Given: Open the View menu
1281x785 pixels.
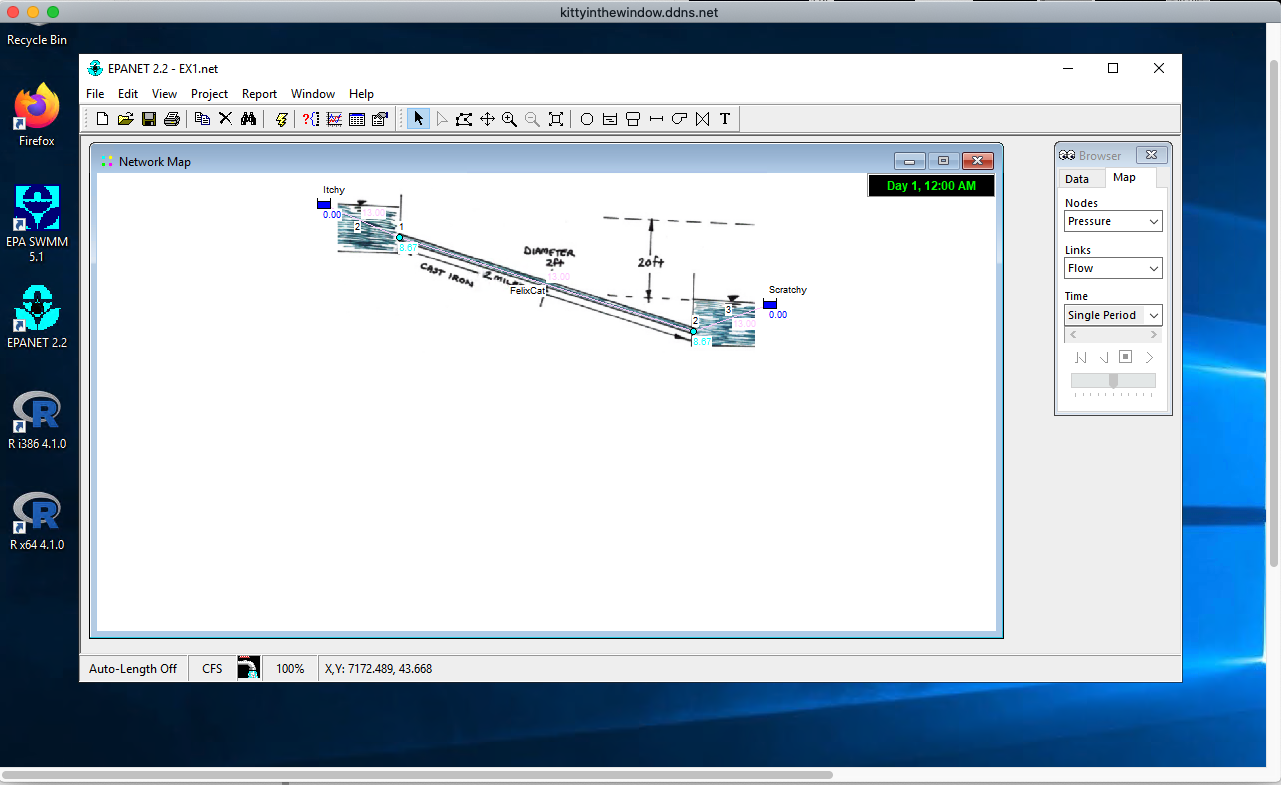Looking at the screenshot, I should point(164,94).
